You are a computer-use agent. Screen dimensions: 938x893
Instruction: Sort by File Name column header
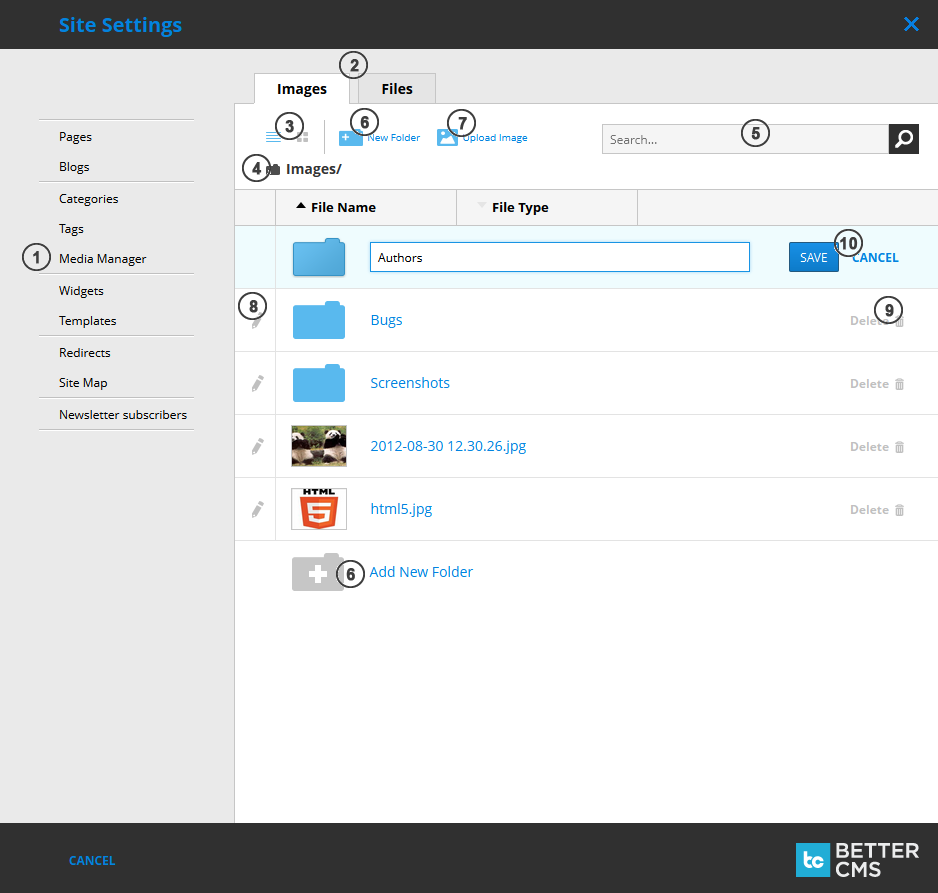pyautogui.click(x=343, y=208)
